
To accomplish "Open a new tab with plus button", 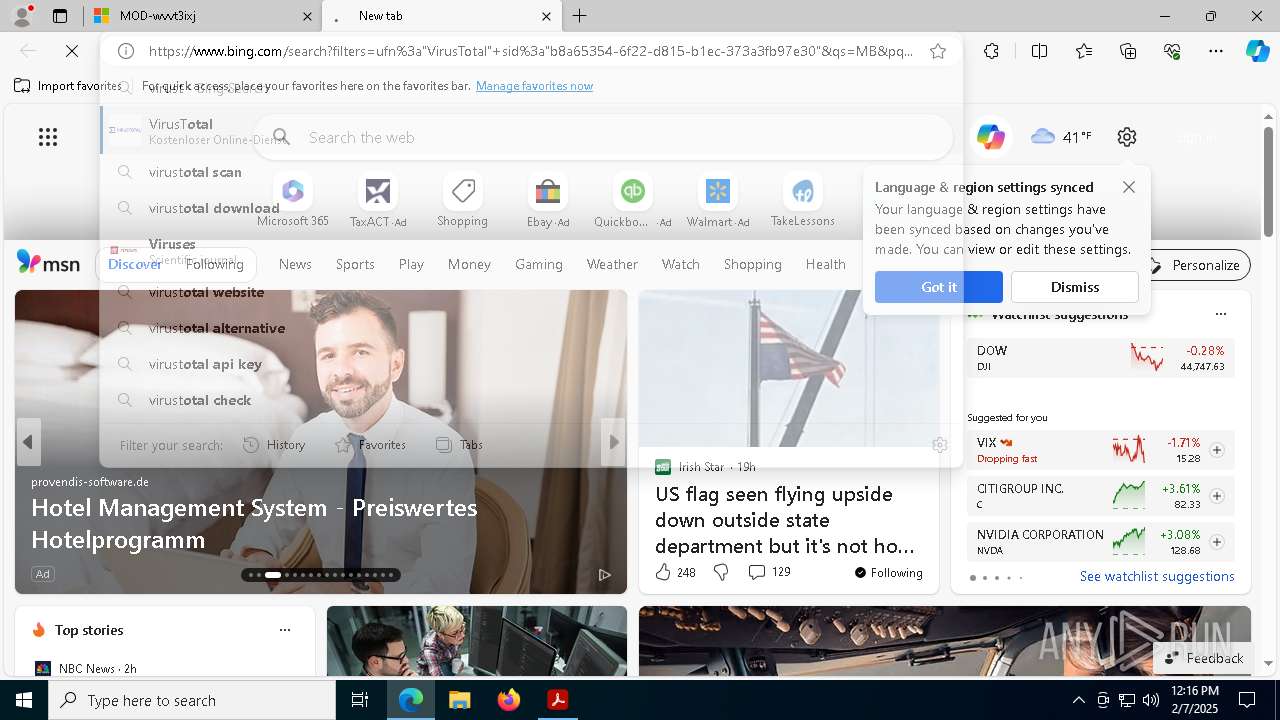I will coord(580,16).
